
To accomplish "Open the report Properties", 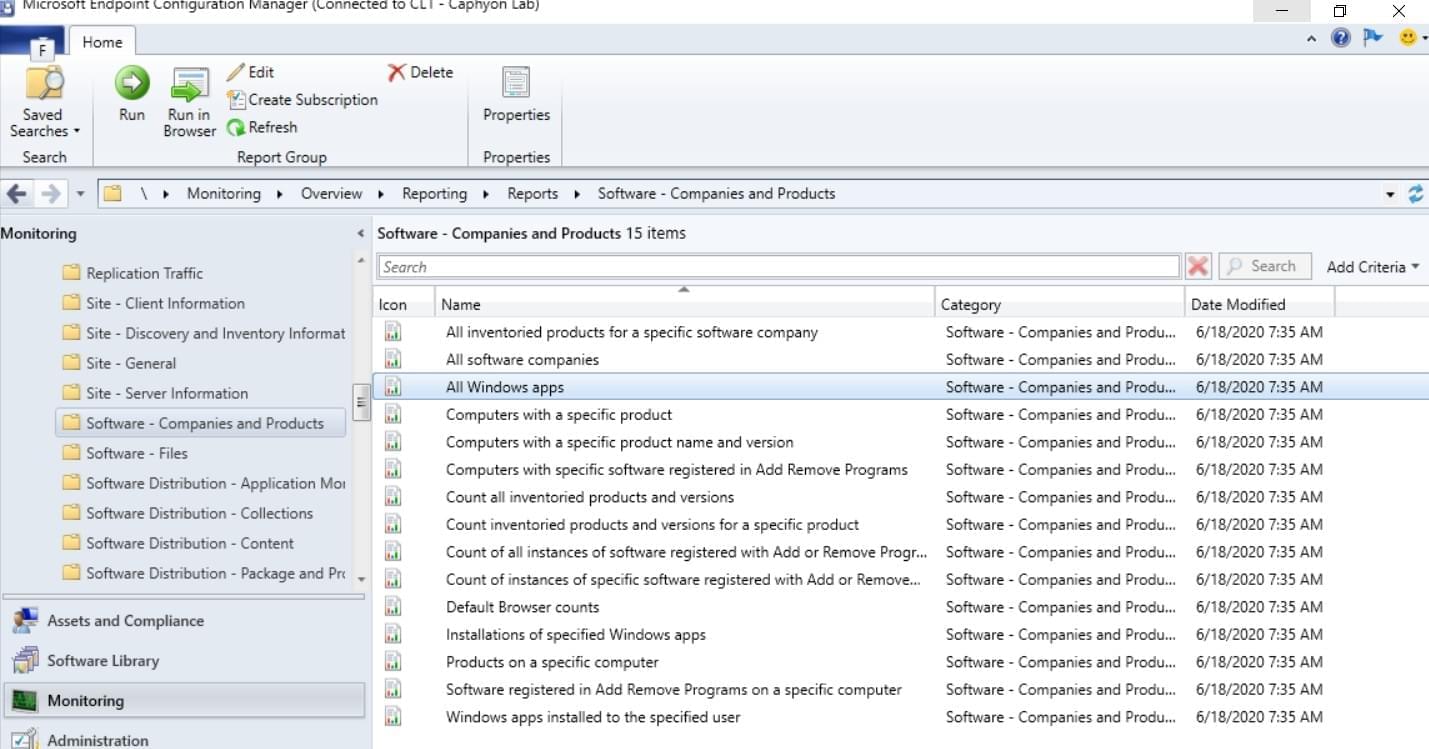I will pos(515,95).
